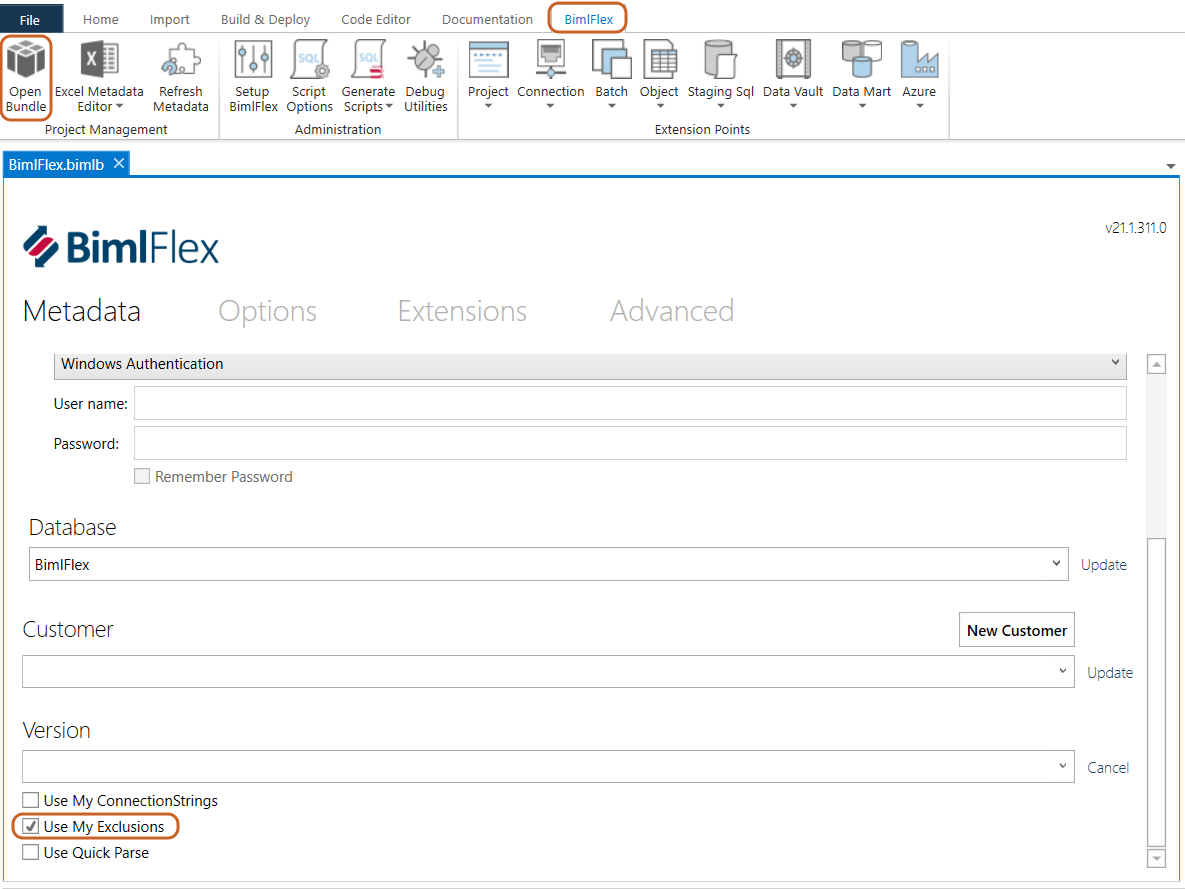The image size is (1185, 889).
Task: Switch to the Advanced section
Action: (x=672, y=311)
